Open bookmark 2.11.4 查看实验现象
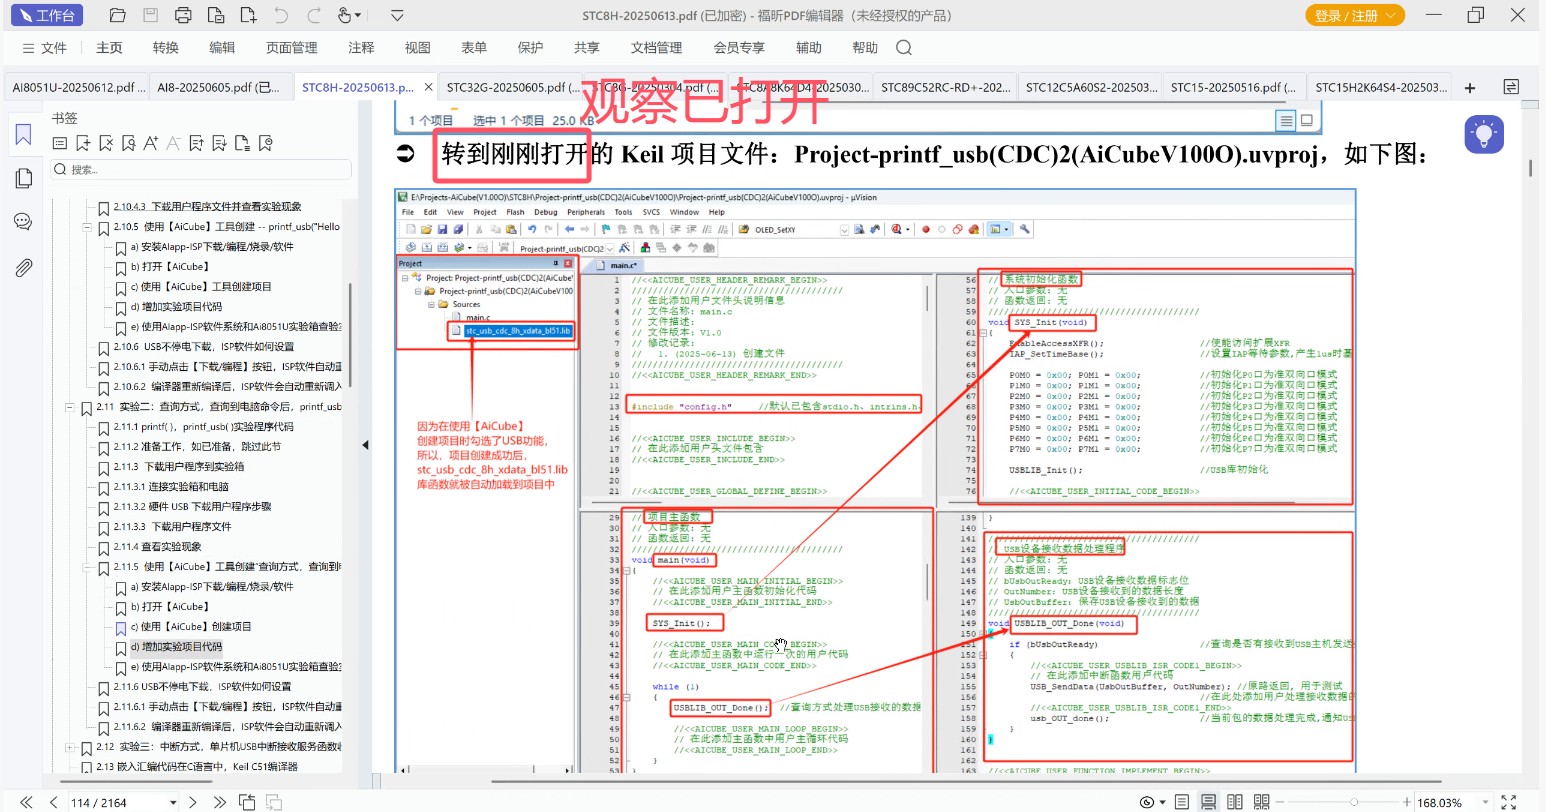 pos(157,547)
